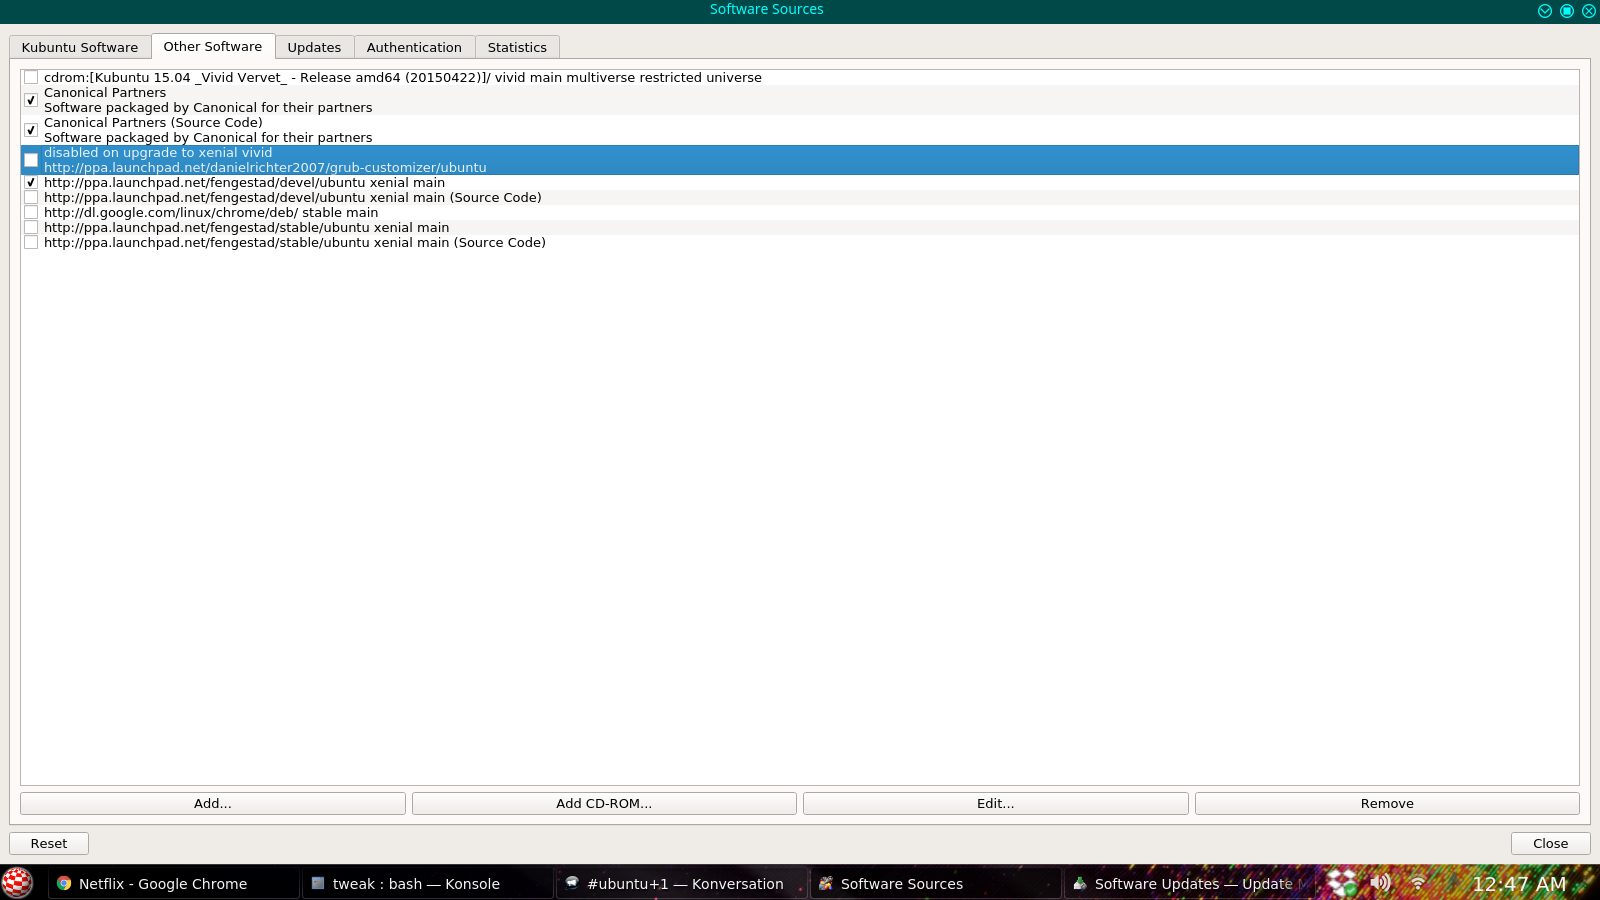Enable fengestad/stable xenial main checkbox
This screenshot has width=1600, height=900.
tap(31, 227)
